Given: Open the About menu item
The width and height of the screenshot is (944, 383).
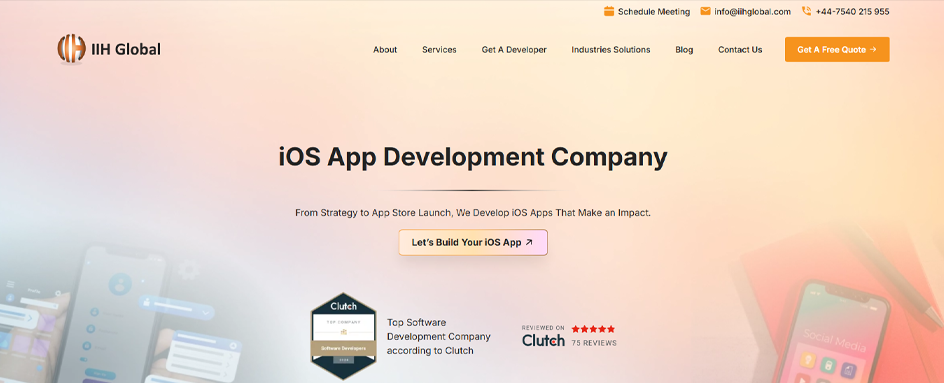Looking at the screenshot, I should click(x=385, y=49).
